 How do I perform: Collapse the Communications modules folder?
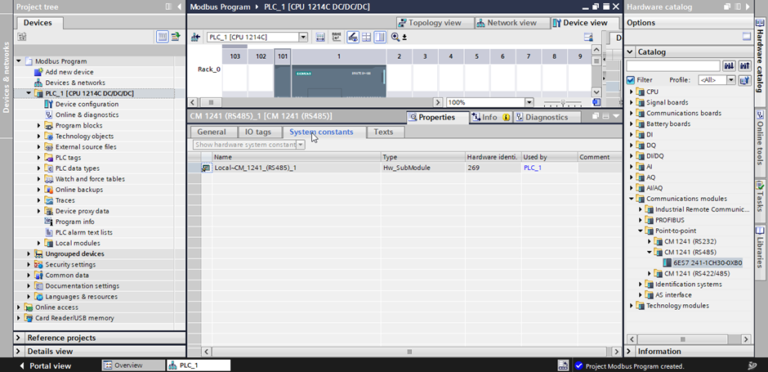pos(631,199)
